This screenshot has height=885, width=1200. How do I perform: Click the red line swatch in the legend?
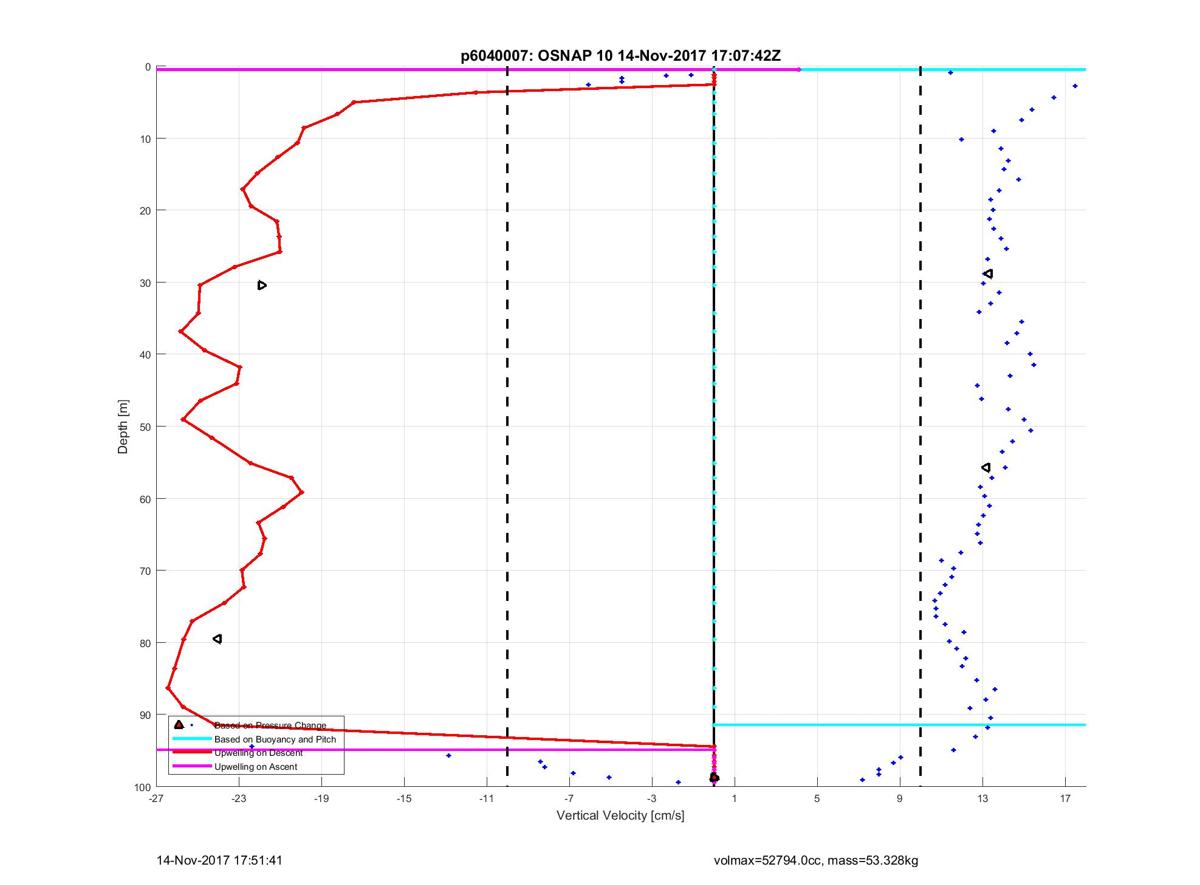(192, 752)
